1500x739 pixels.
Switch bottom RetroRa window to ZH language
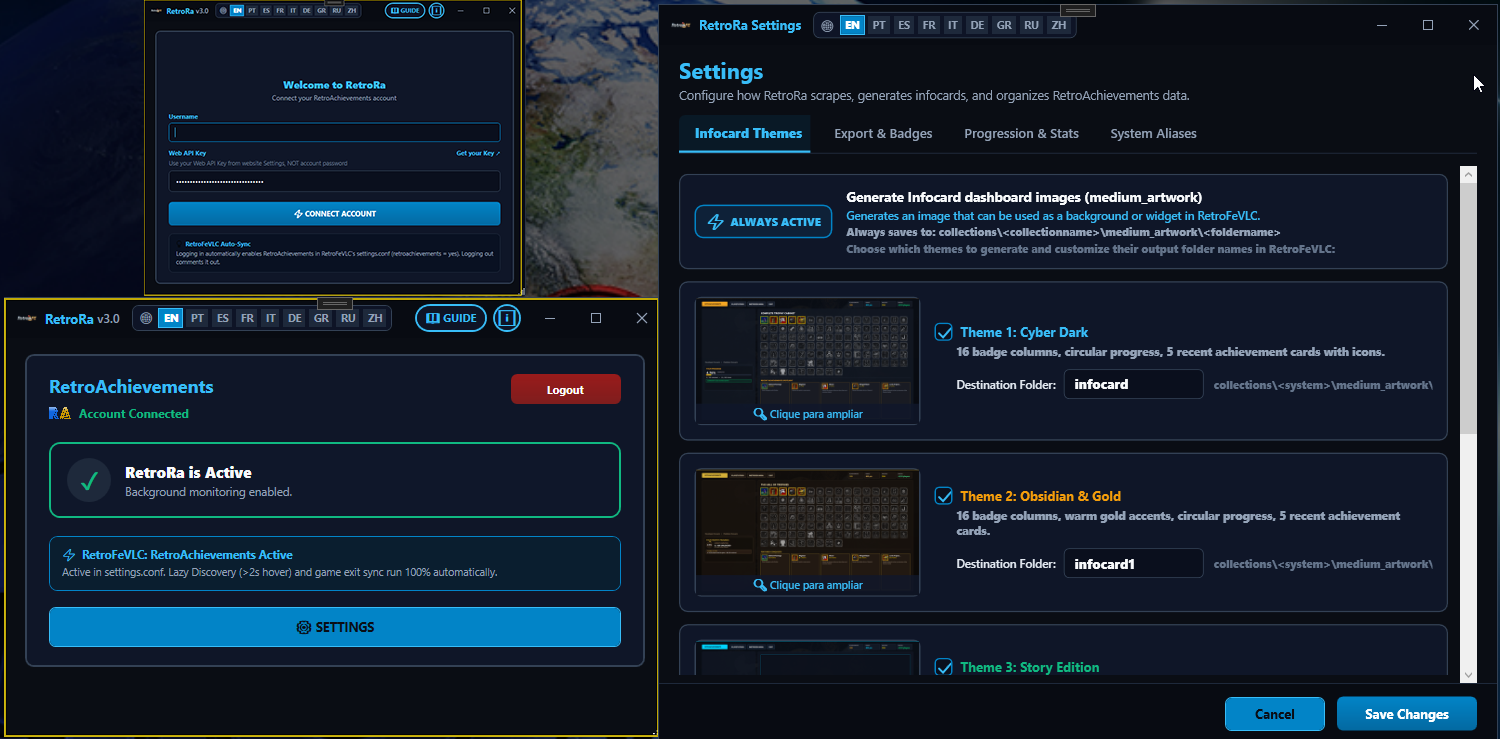pos(374,318)
